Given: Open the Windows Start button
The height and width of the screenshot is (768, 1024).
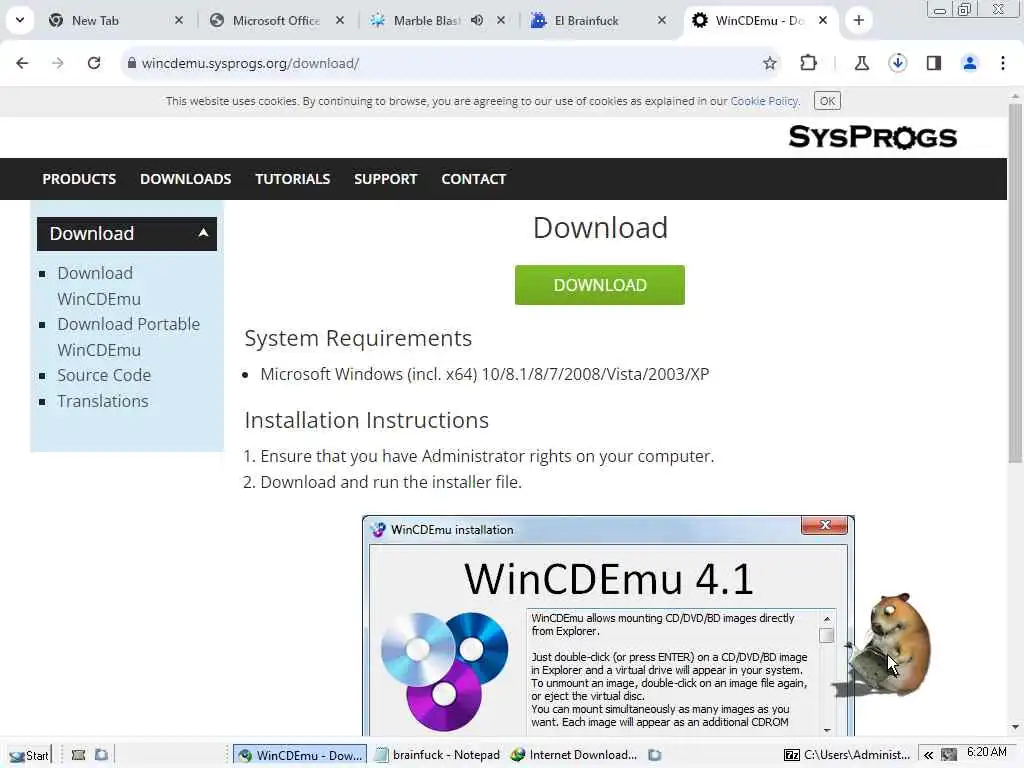Looking at the screenshot, I should pyautogui.click(x=29, y=755).
